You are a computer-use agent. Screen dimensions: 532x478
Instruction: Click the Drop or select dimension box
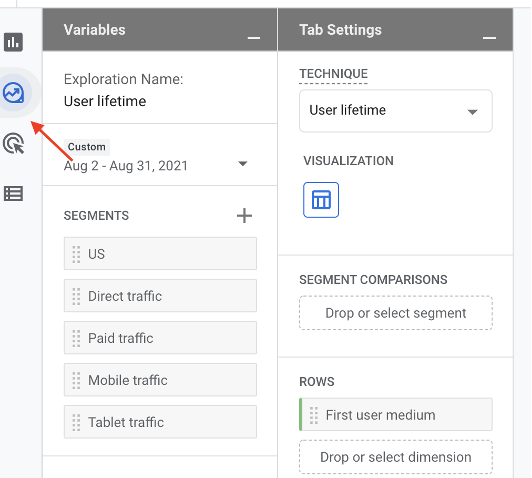(396, 457)
